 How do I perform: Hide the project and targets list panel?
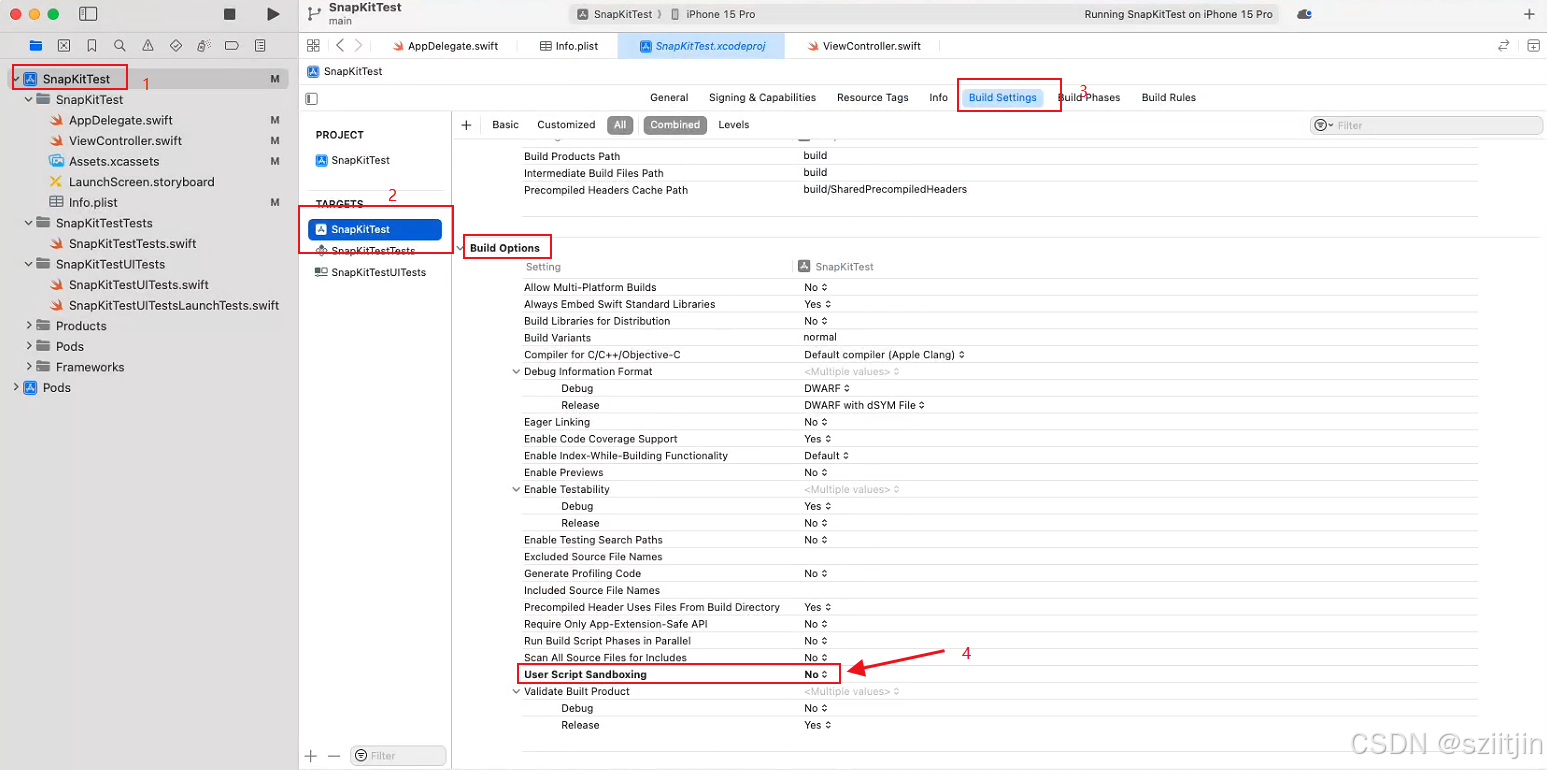coord(312,98)
